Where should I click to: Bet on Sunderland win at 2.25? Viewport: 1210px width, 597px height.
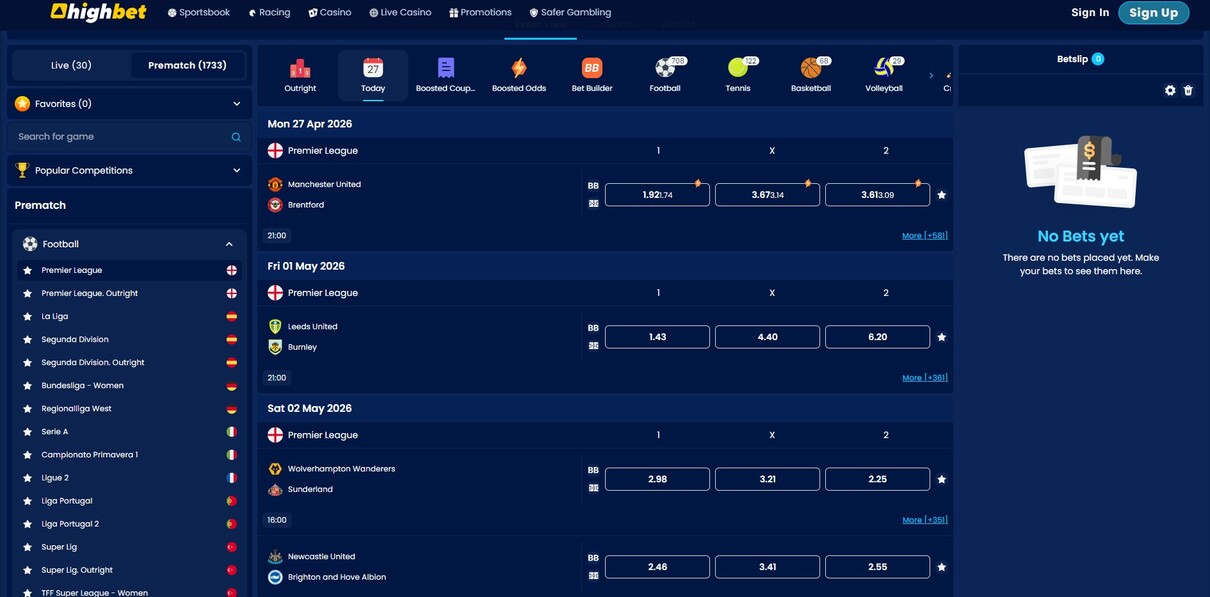[877, 479]
